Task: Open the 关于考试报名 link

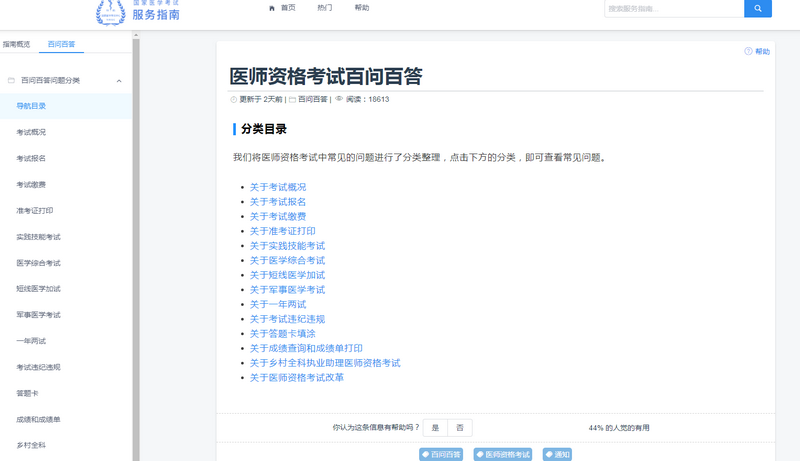Action: (278, 202)
